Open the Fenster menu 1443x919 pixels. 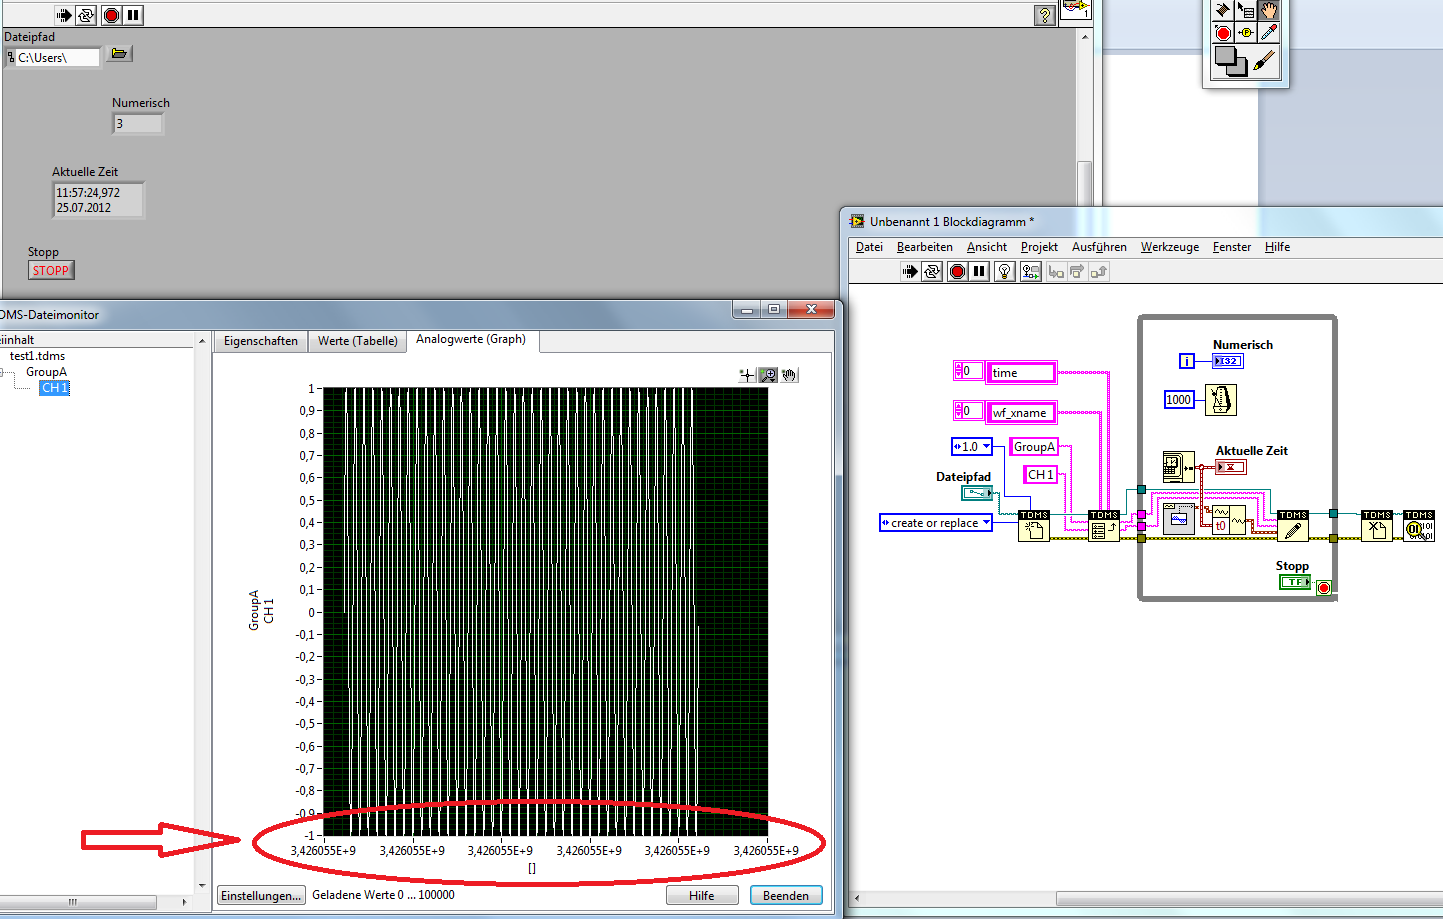[x=1232, y=247]
